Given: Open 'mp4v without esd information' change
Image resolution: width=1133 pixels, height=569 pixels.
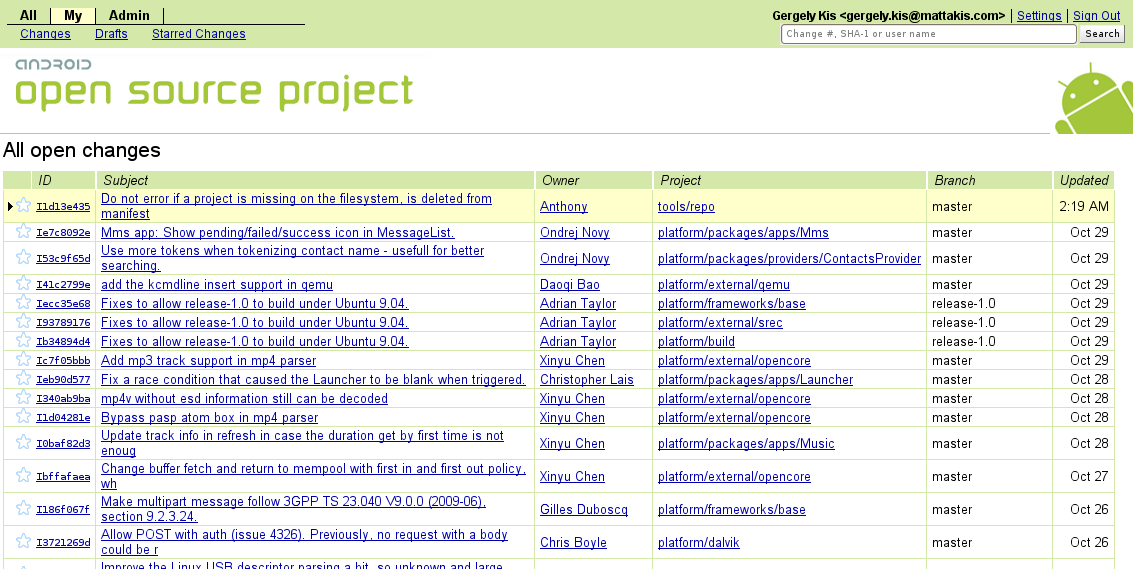Looking at the screenshot, I should pos(244,398).
